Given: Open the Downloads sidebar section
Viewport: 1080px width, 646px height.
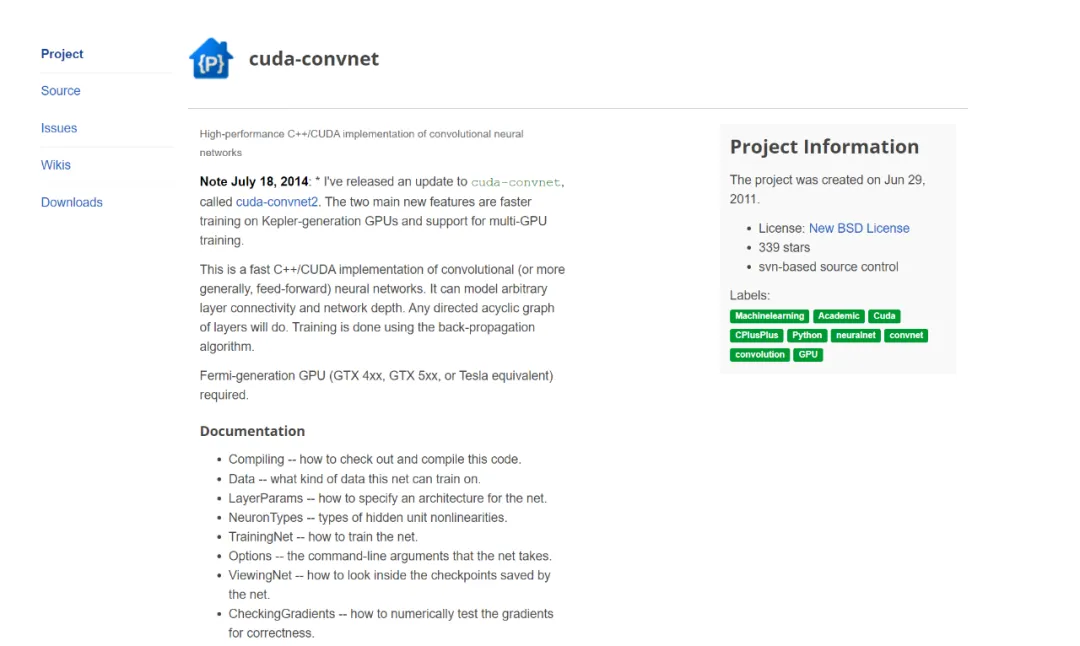Looking at the screenshot, I should 72,202.
